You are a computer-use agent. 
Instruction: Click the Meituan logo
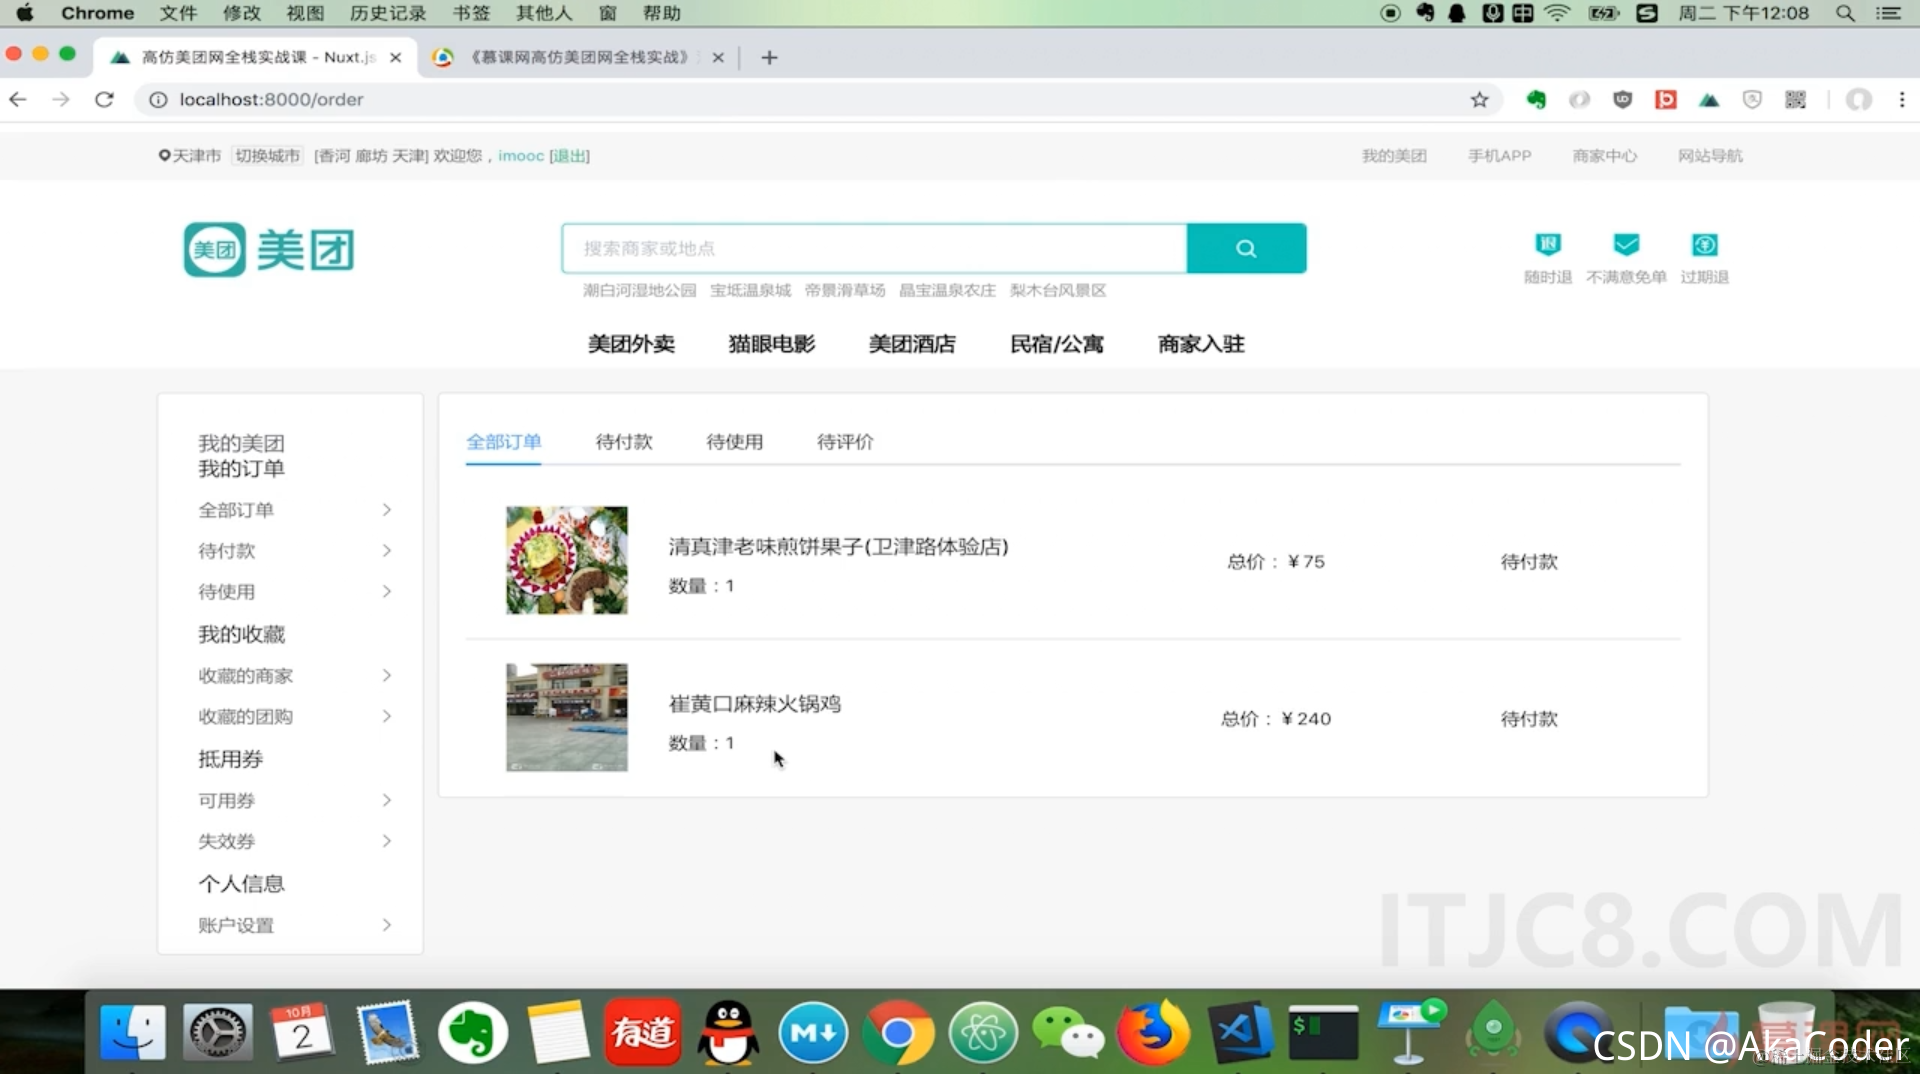pyautogui.click(x=268, y=249)
